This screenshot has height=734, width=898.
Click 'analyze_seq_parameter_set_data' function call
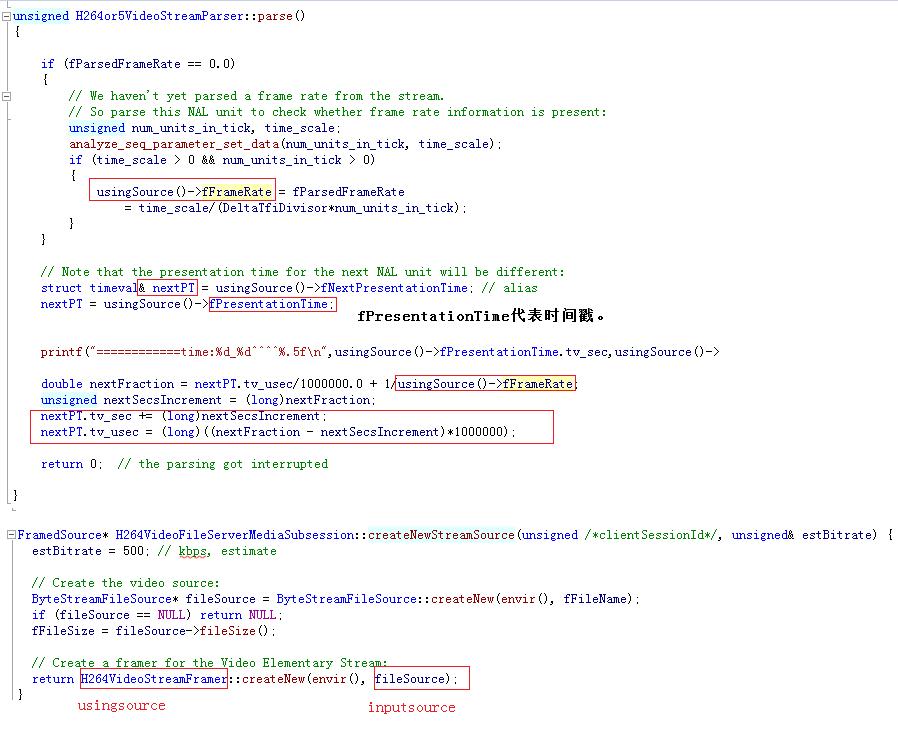click(x=174, y=144)
